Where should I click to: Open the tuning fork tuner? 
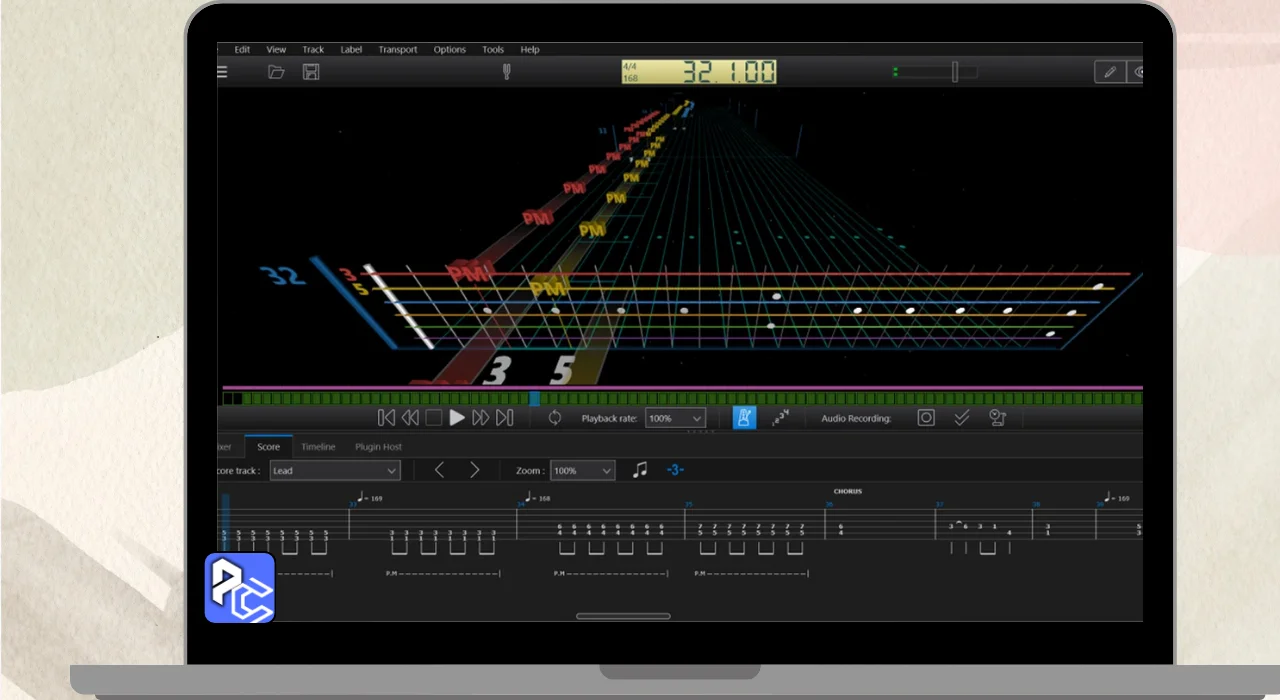pyautogui.click(x=506, y=72)
